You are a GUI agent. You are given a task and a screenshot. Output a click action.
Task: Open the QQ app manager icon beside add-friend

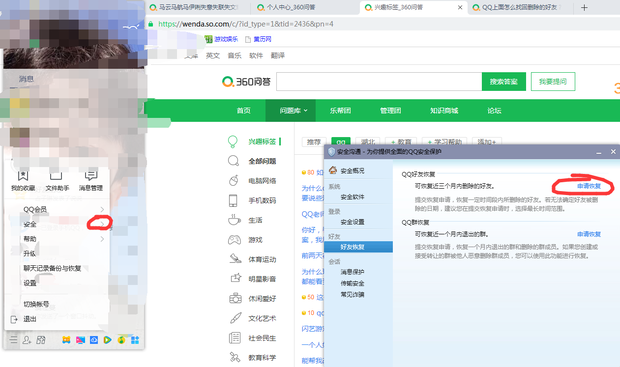[41, 340]
